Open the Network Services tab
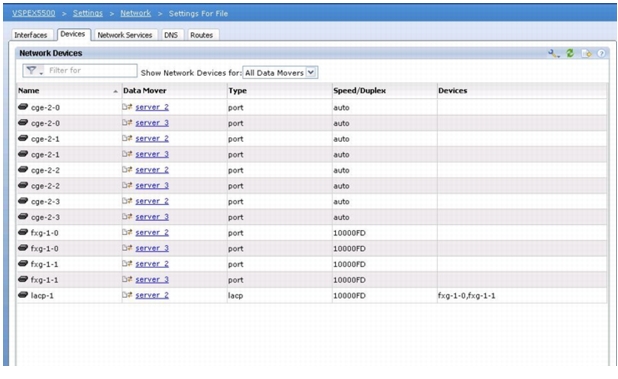Viewport: 618px width, 379px height. (x=125, y=35)
